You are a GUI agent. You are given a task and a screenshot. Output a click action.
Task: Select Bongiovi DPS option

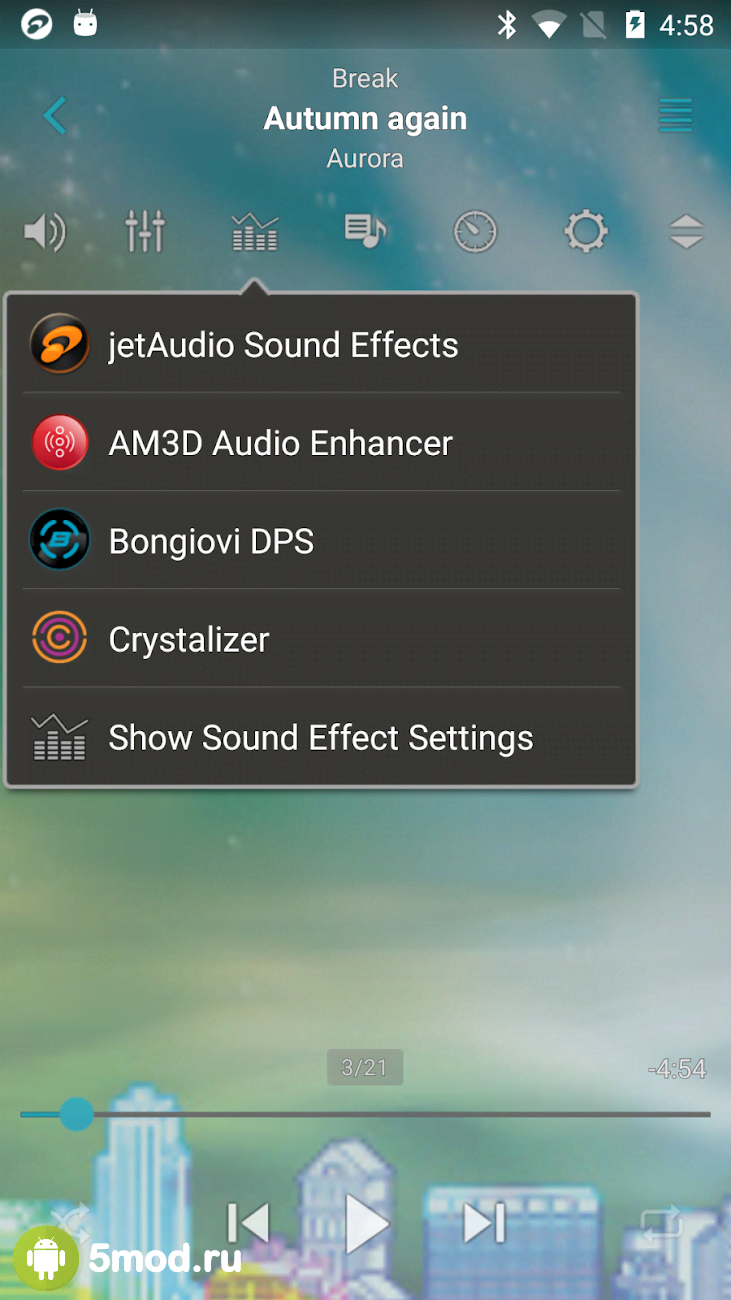click(321, 541)
